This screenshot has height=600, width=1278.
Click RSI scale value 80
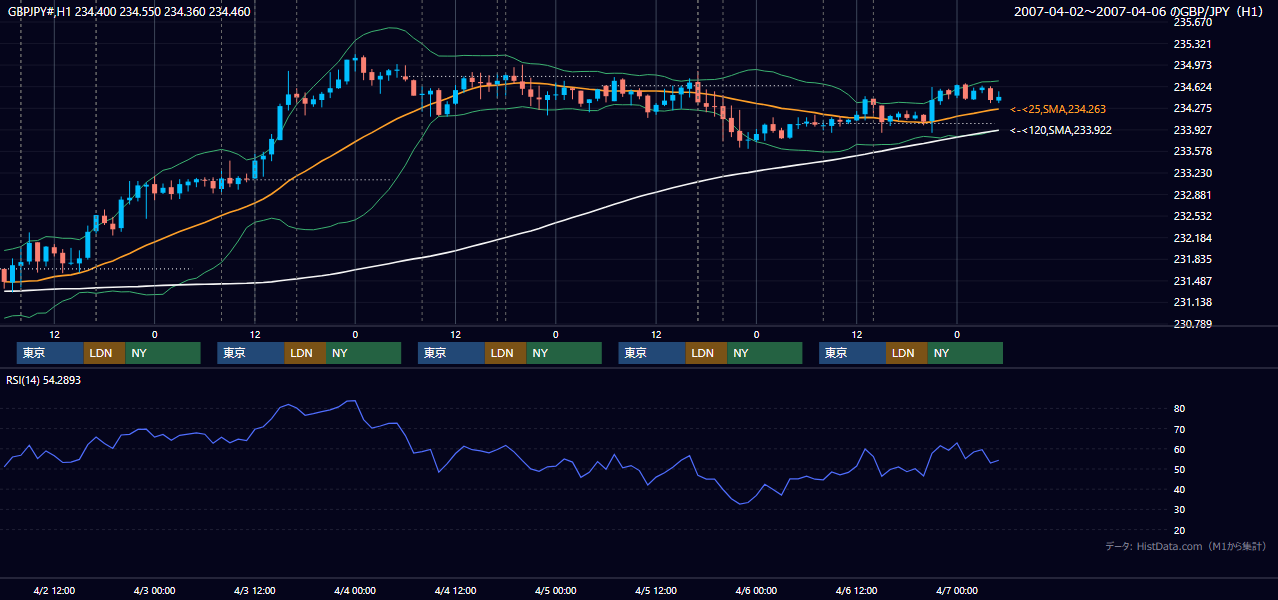(1180, 409)
